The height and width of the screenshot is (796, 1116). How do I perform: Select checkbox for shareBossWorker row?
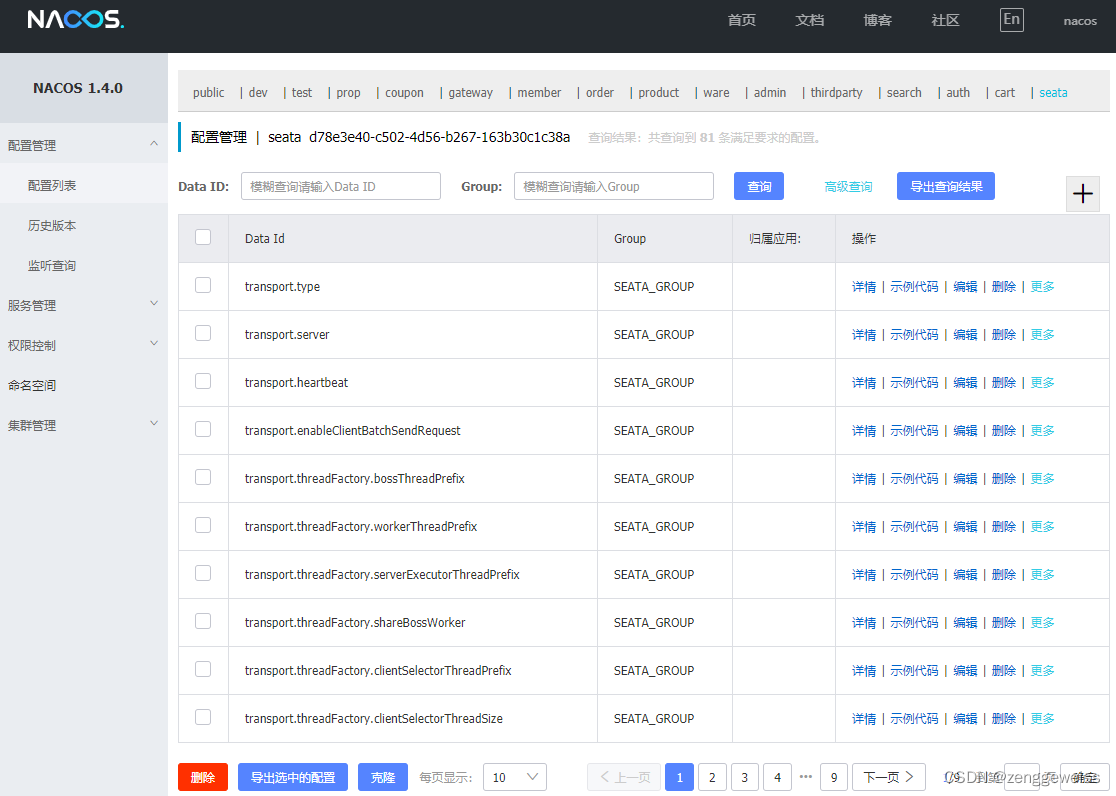pyautogui.click(x=203, y=622)
